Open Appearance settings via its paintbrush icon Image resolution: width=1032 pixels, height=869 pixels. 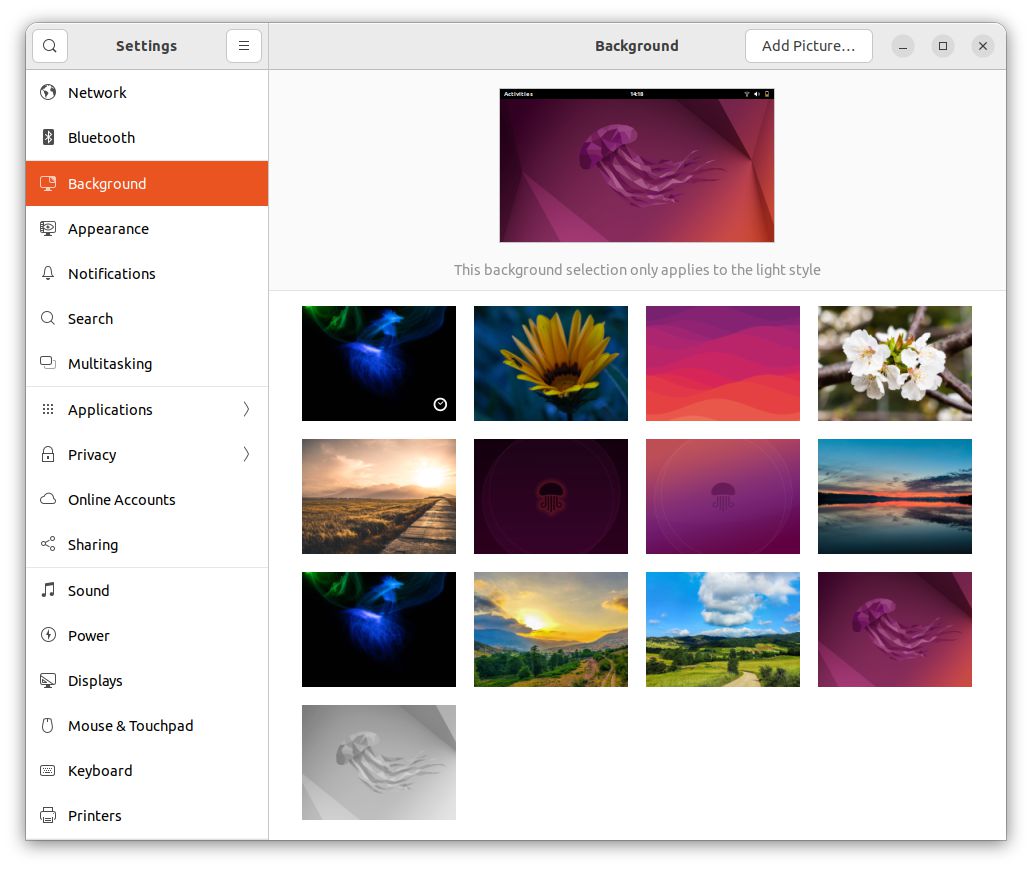48,229
